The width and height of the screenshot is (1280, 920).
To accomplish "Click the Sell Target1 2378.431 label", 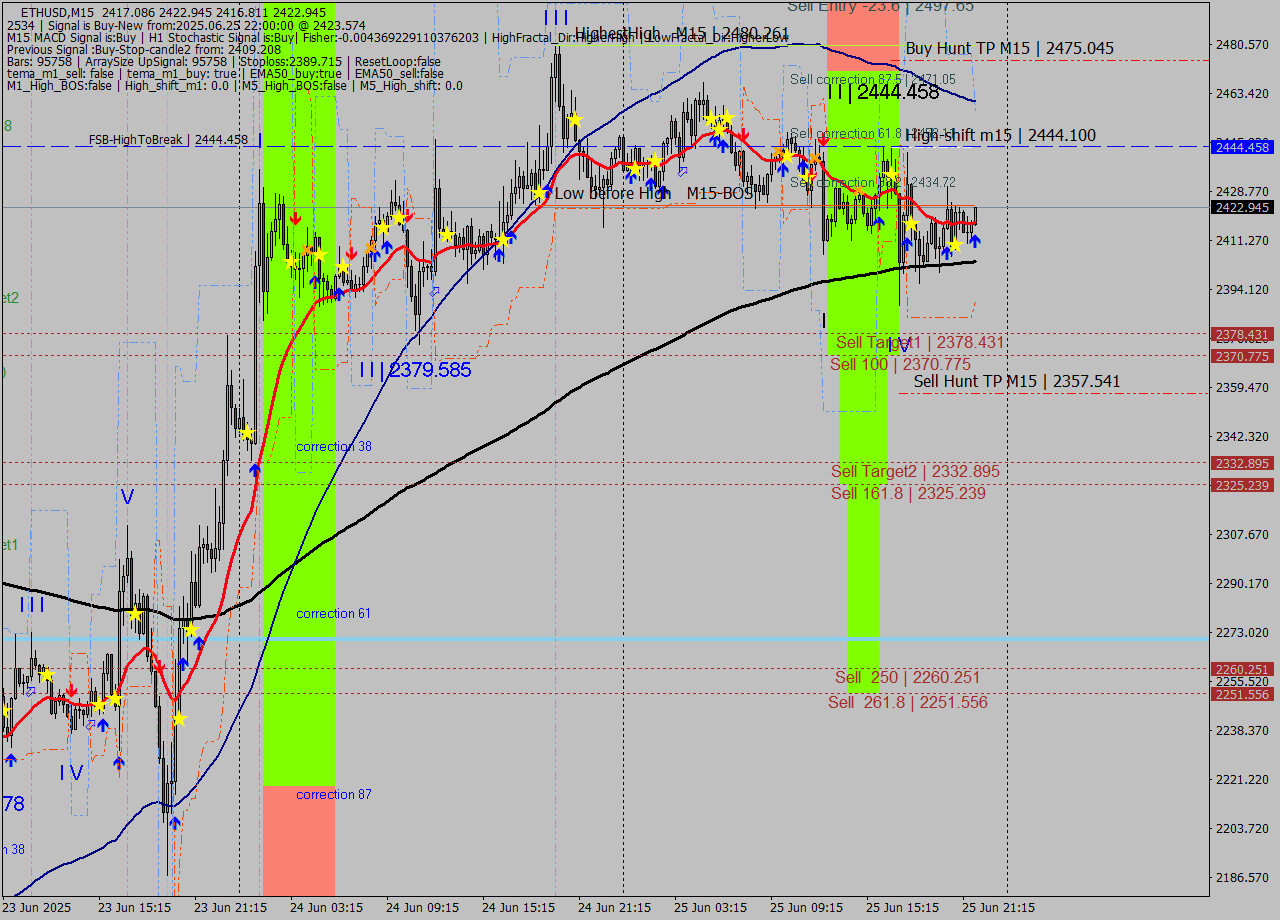I will (x=920, y=342).
